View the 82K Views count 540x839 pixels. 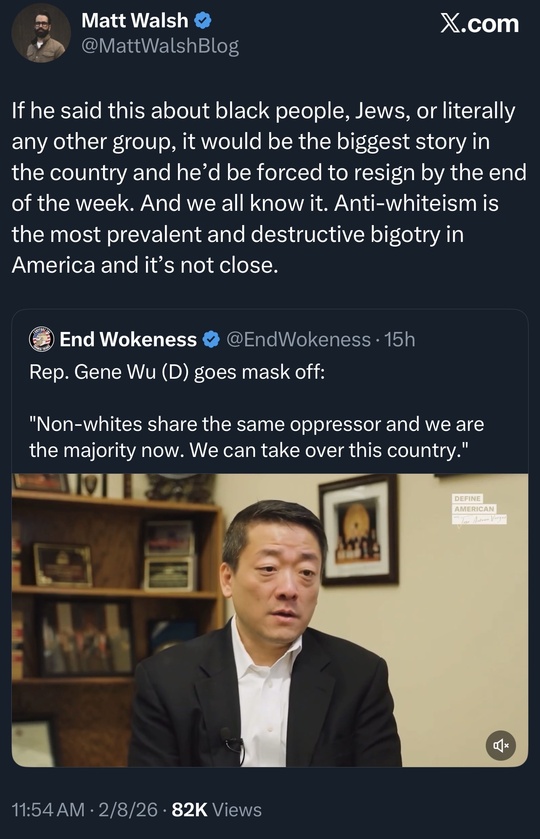[x=217, y=810]
